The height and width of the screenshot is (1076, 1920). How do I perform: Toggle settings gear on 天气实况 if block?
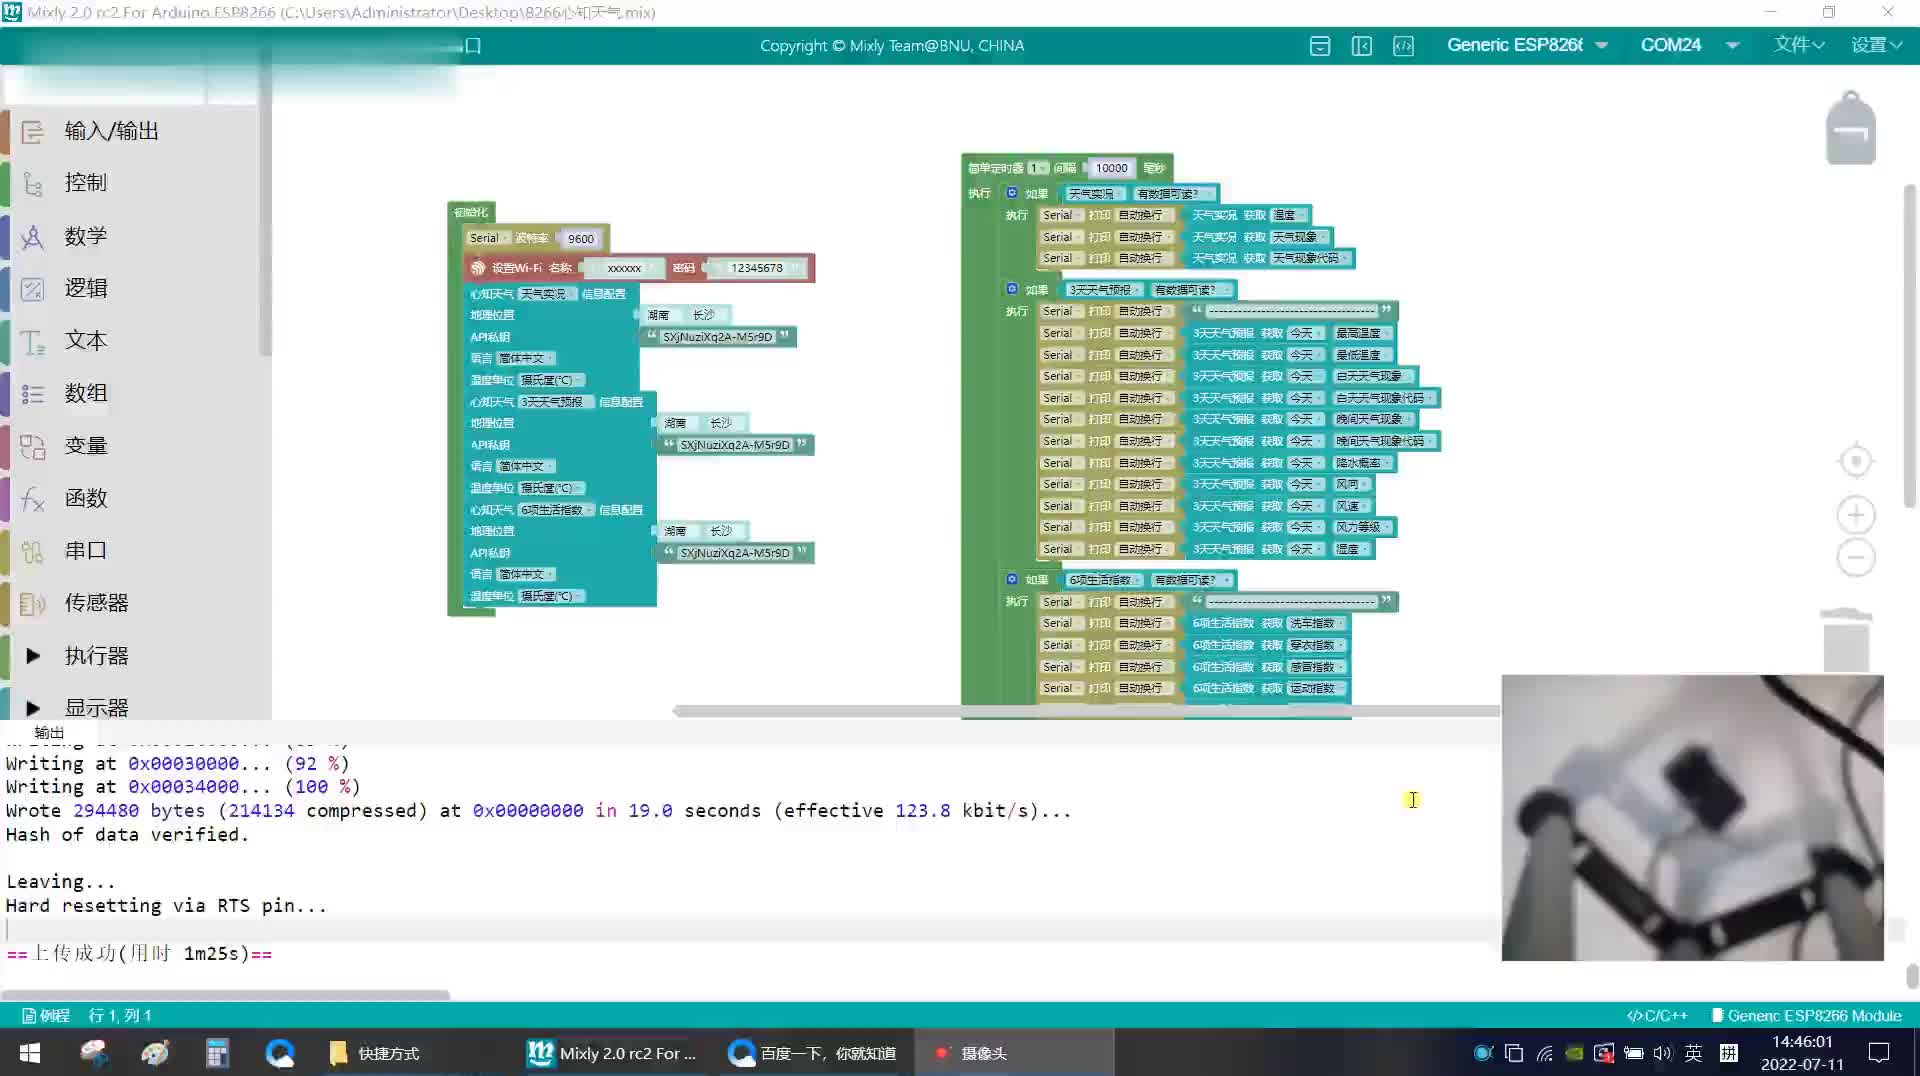[1012, 193]
